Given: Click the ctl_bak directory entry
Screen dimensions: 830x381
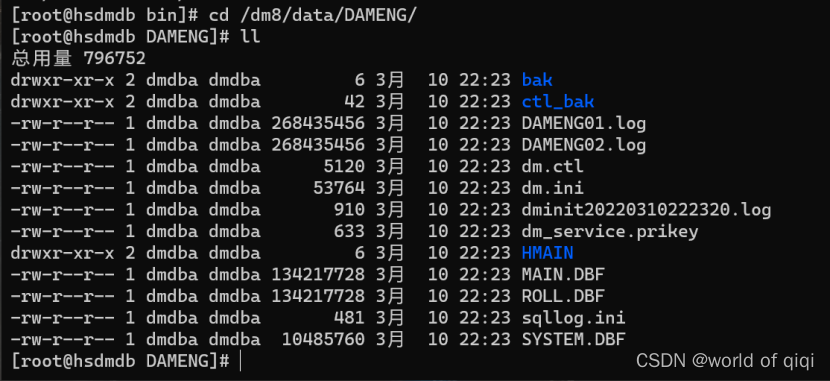Looking at the screenshot, I should click(x=557, y=102).
